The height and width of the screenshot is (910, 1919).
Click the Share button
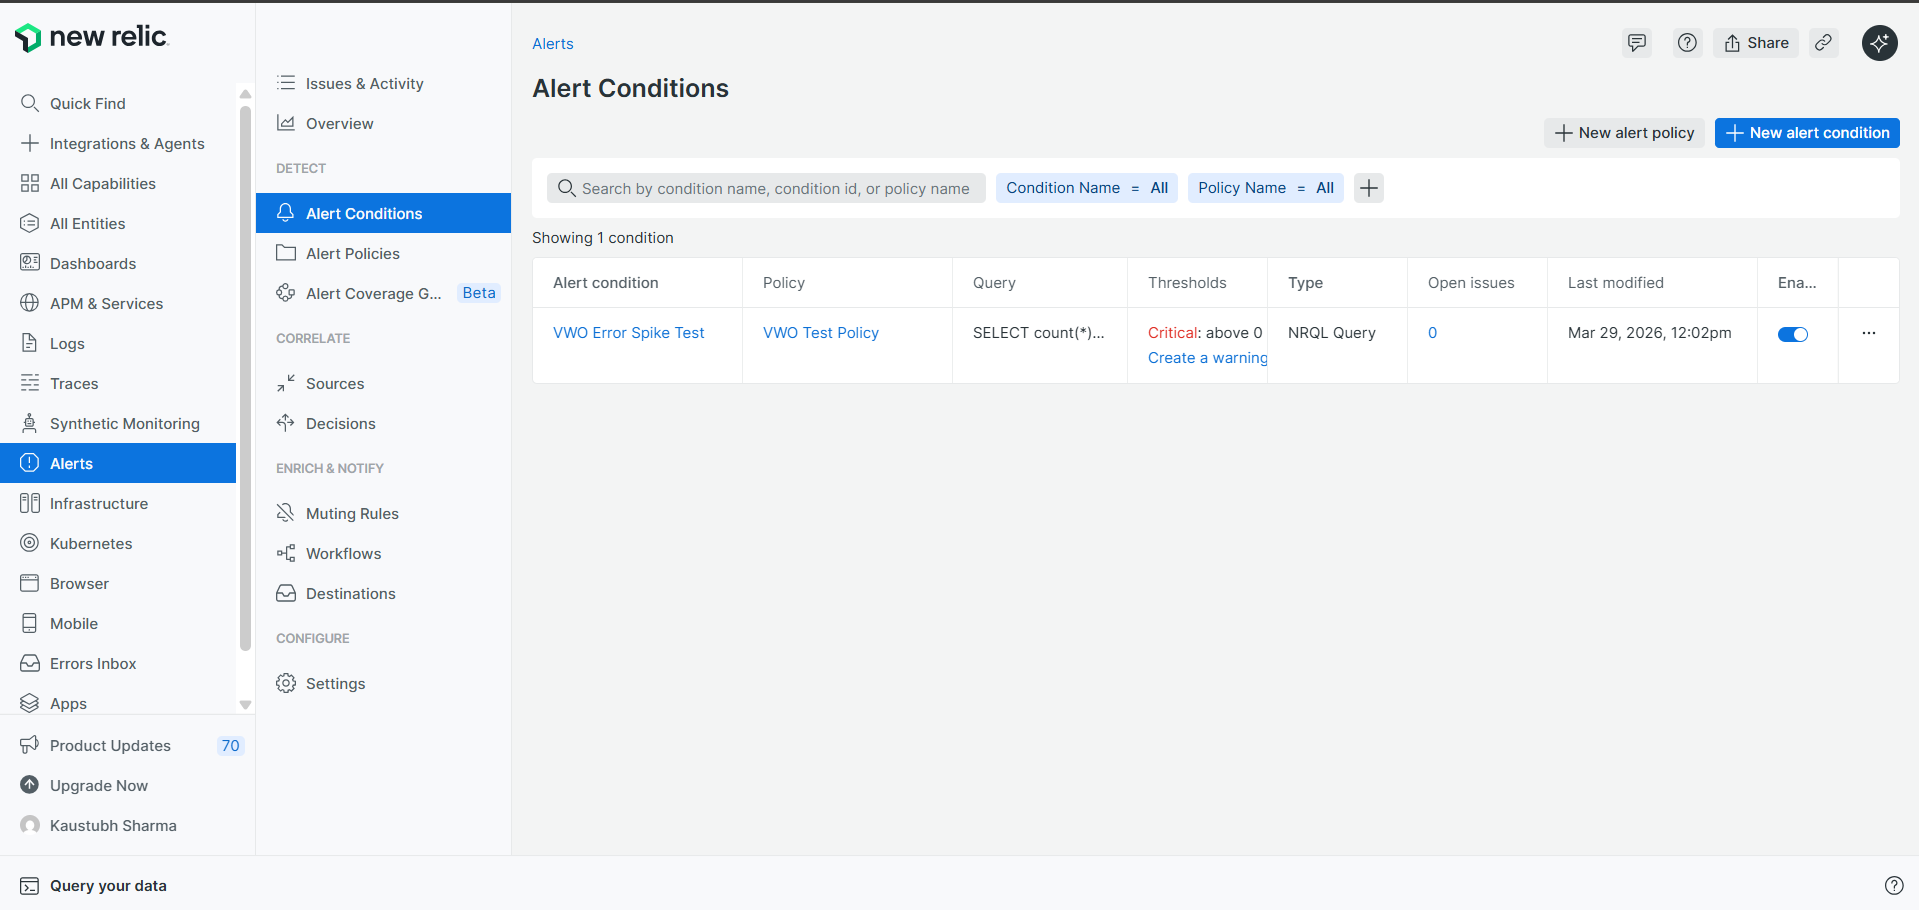coord(1756,43)
